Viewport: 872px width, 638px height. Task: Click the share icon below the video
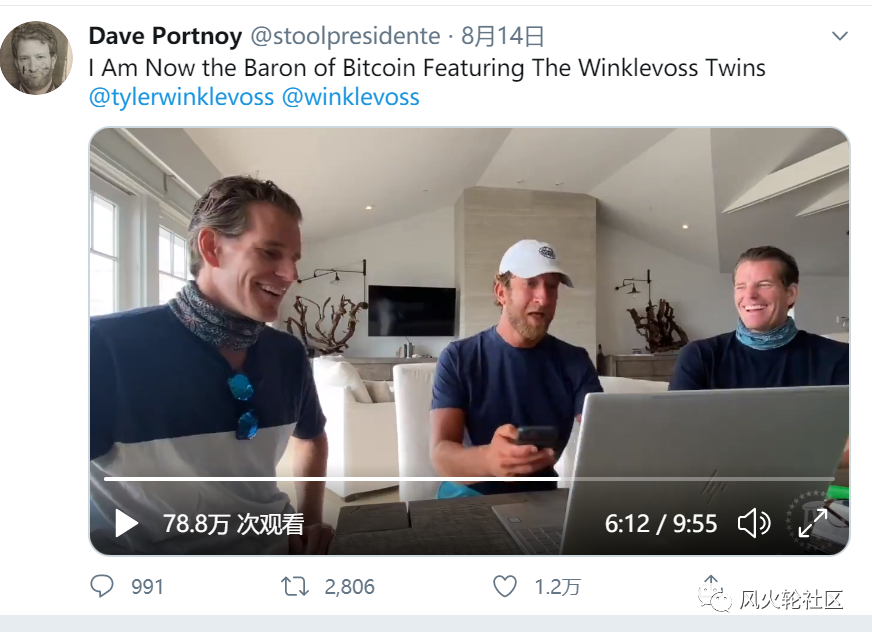point(711,584)
